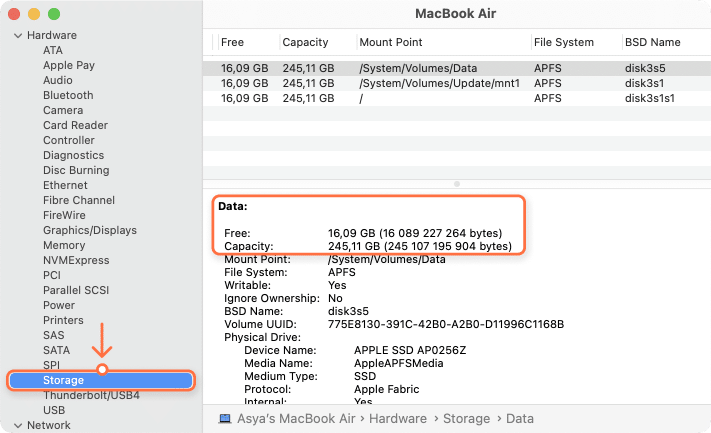Image resolution: width=711 pixels, height=433 pixels.
Task: Select SATA in the sidebar
Action: pos(56,350)
